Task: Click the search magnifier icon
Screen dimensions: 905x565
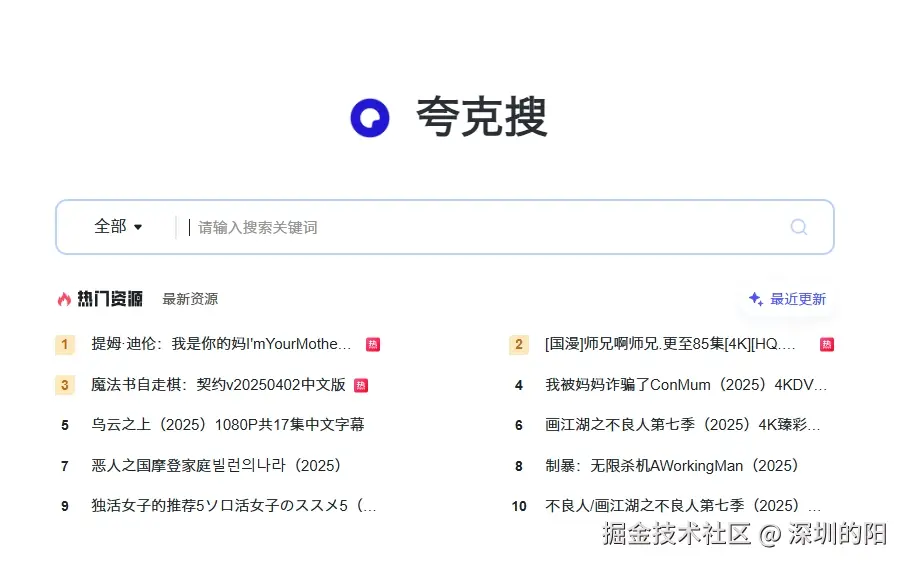Action: pos(798,227)
